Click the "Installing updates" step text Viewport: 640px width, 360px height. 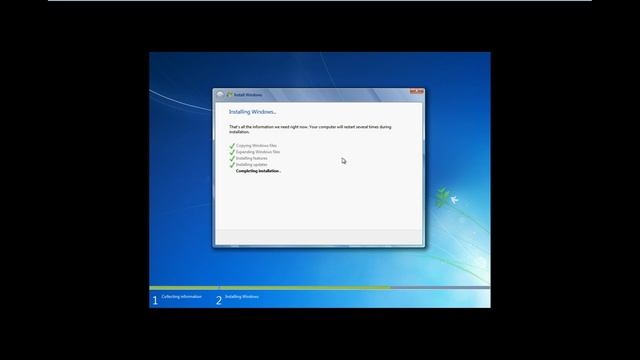click(x=252, y=164)
